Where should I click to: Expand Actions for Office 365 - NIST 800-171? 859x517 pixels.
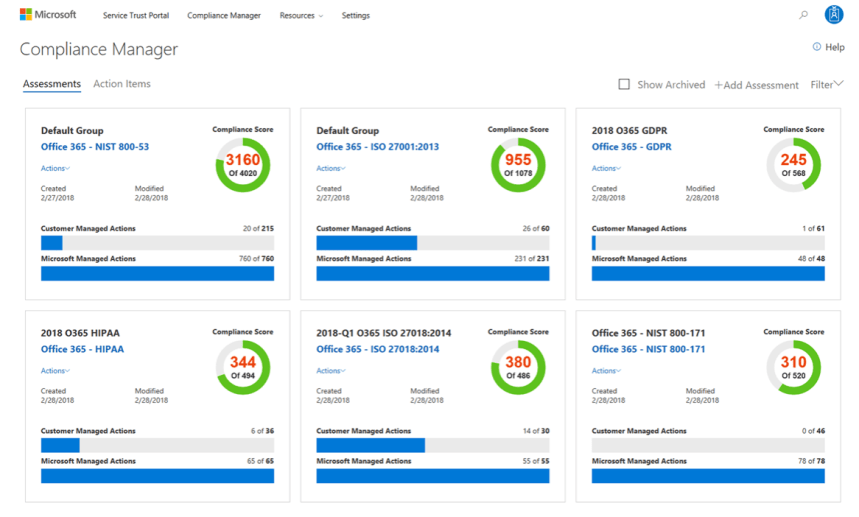click(606, 371)
